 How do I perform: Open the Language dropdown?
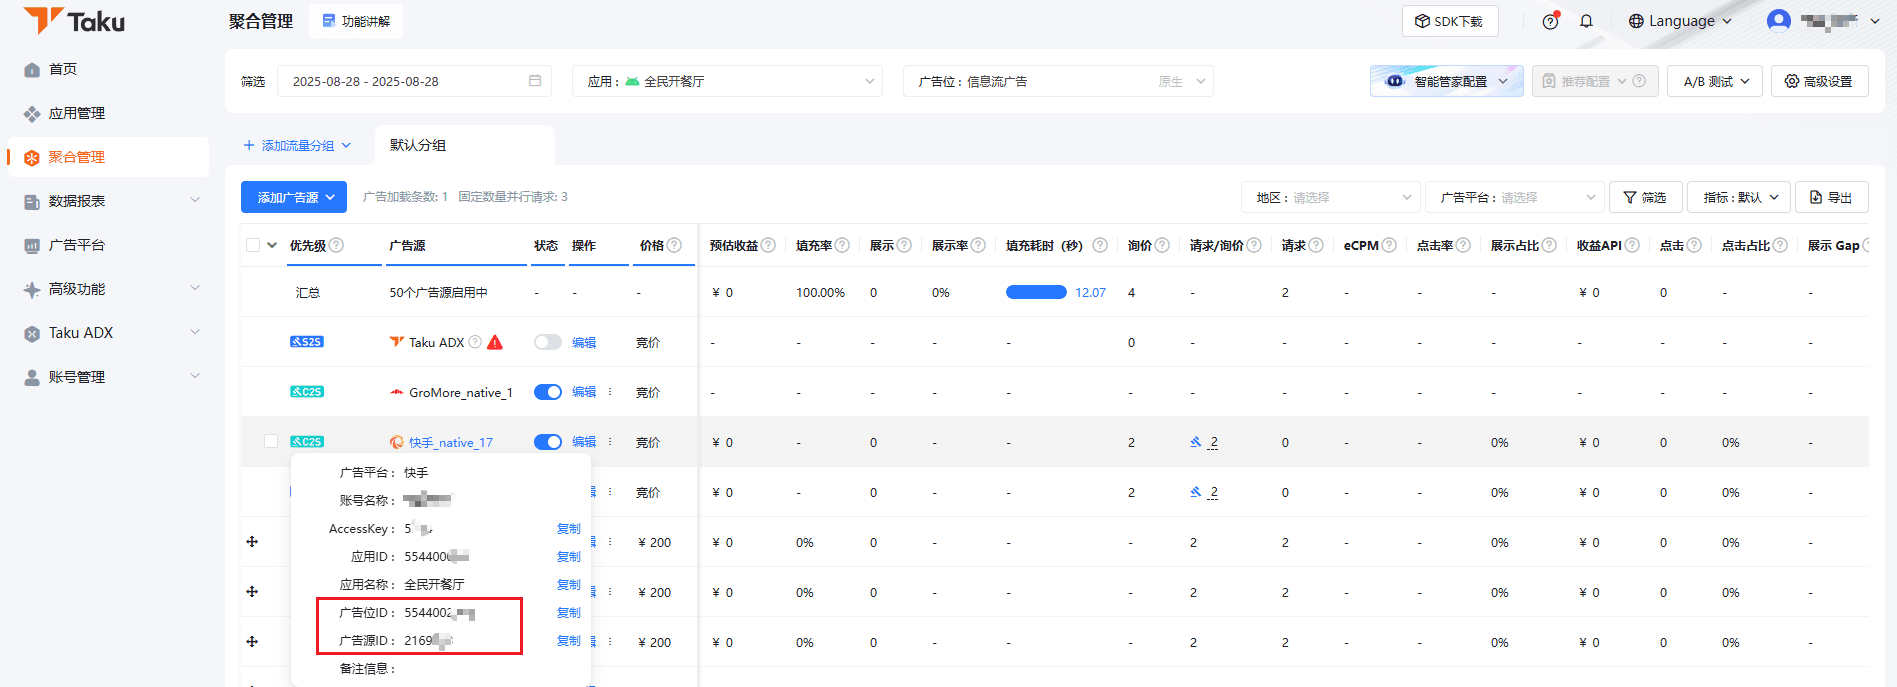pyautogui.click(x=1680, y=21)
